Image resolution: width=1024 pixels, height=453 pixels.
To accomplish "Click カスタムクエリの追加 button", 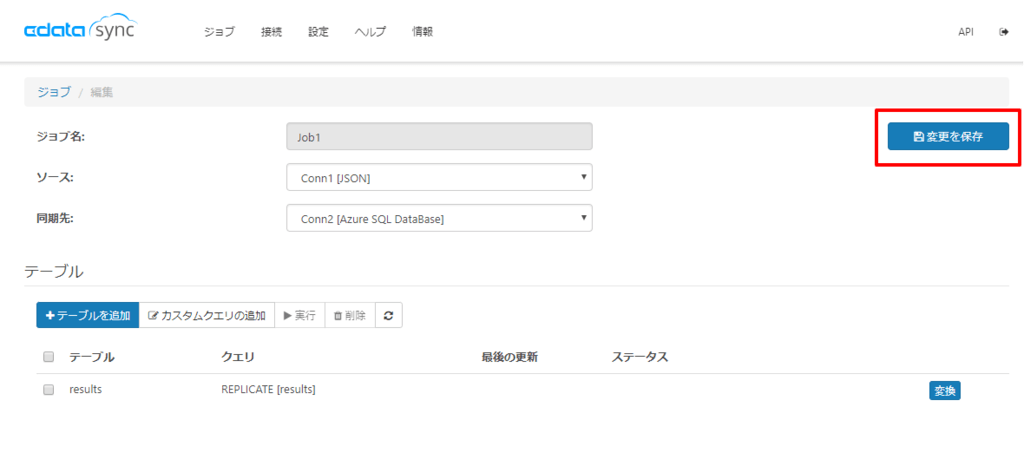I will (x=207, y=315).
